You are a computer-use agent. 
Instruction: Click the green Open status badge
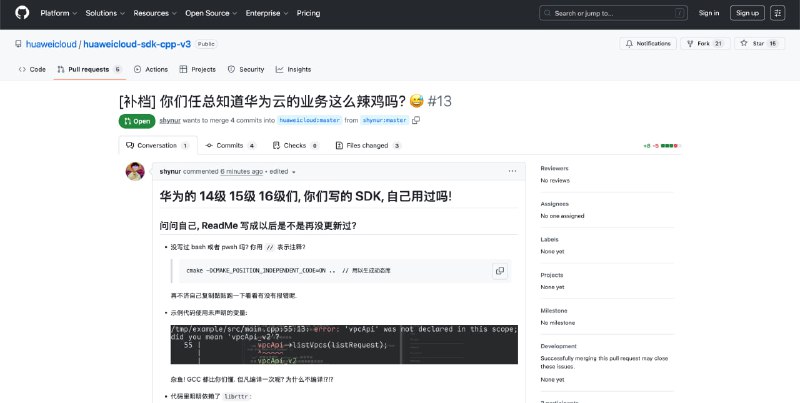coord(137,121)
